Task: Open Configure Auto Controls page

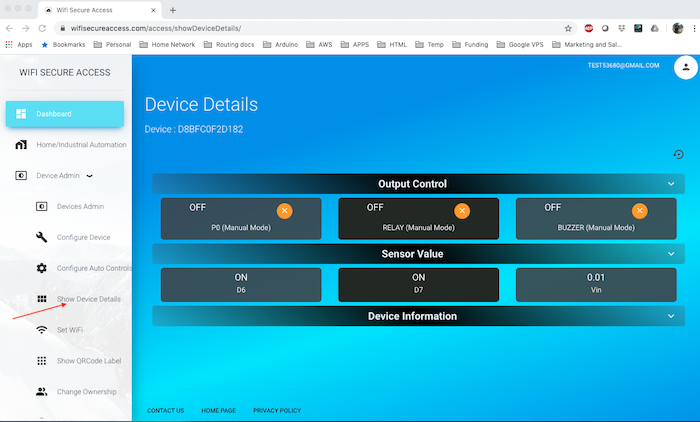Action: pyautogui.click(x=94, y=268)
